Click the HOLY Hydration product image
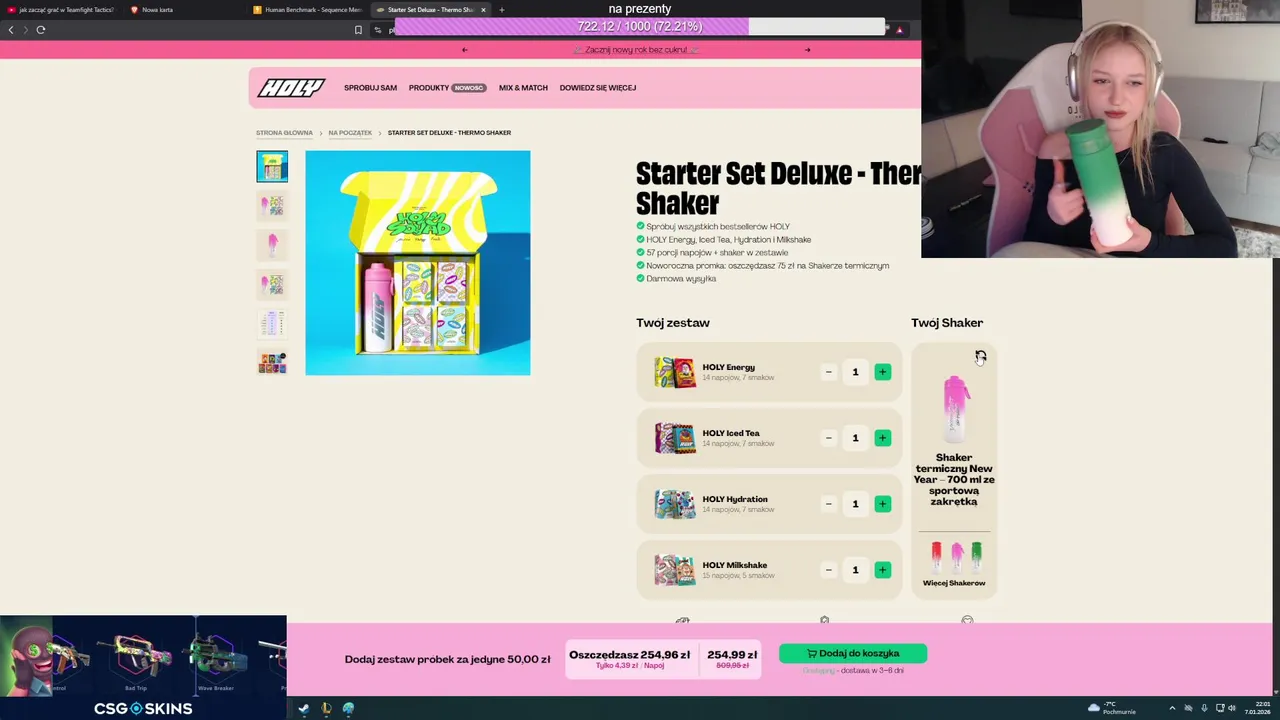Viewport: 1280px width, 720px height. pyautogui.click(x=675, y=504)
